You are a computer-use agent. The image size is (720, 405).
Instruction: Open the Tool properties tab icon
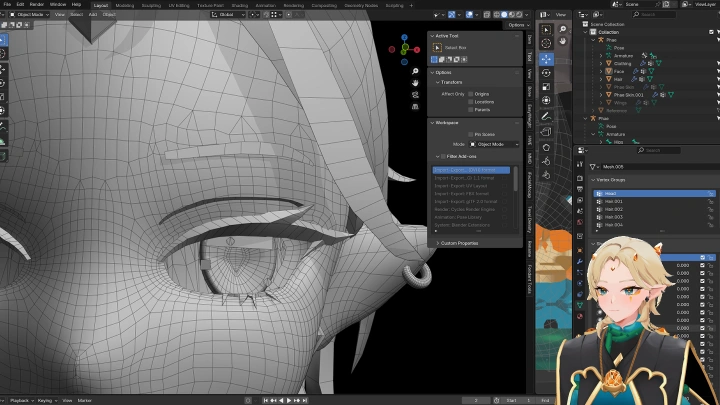point(580,164)
